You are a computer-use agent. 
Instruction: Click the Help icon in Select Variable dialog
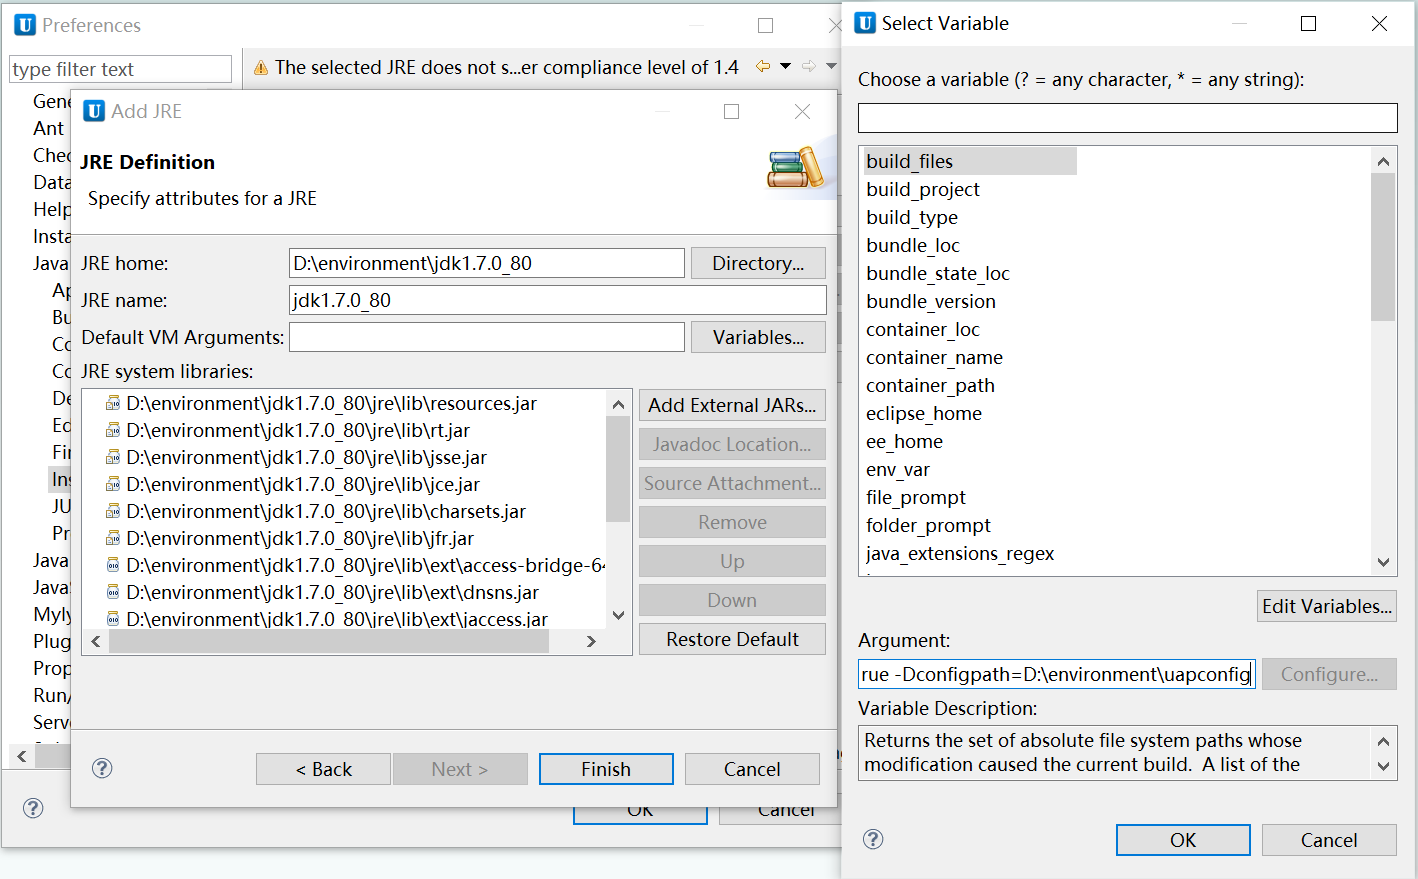[x=872, y=840]
